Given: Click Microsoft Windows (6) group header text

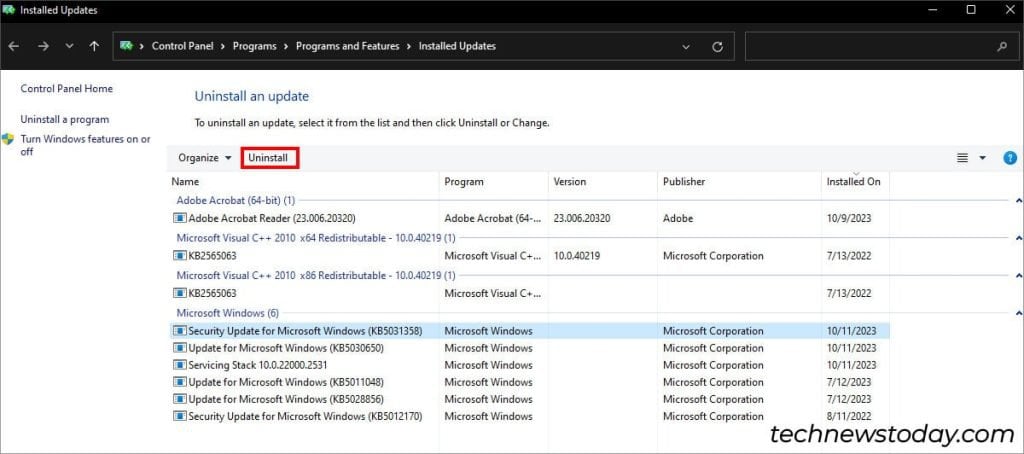Looking at the screenshot, I should [227, 313].
